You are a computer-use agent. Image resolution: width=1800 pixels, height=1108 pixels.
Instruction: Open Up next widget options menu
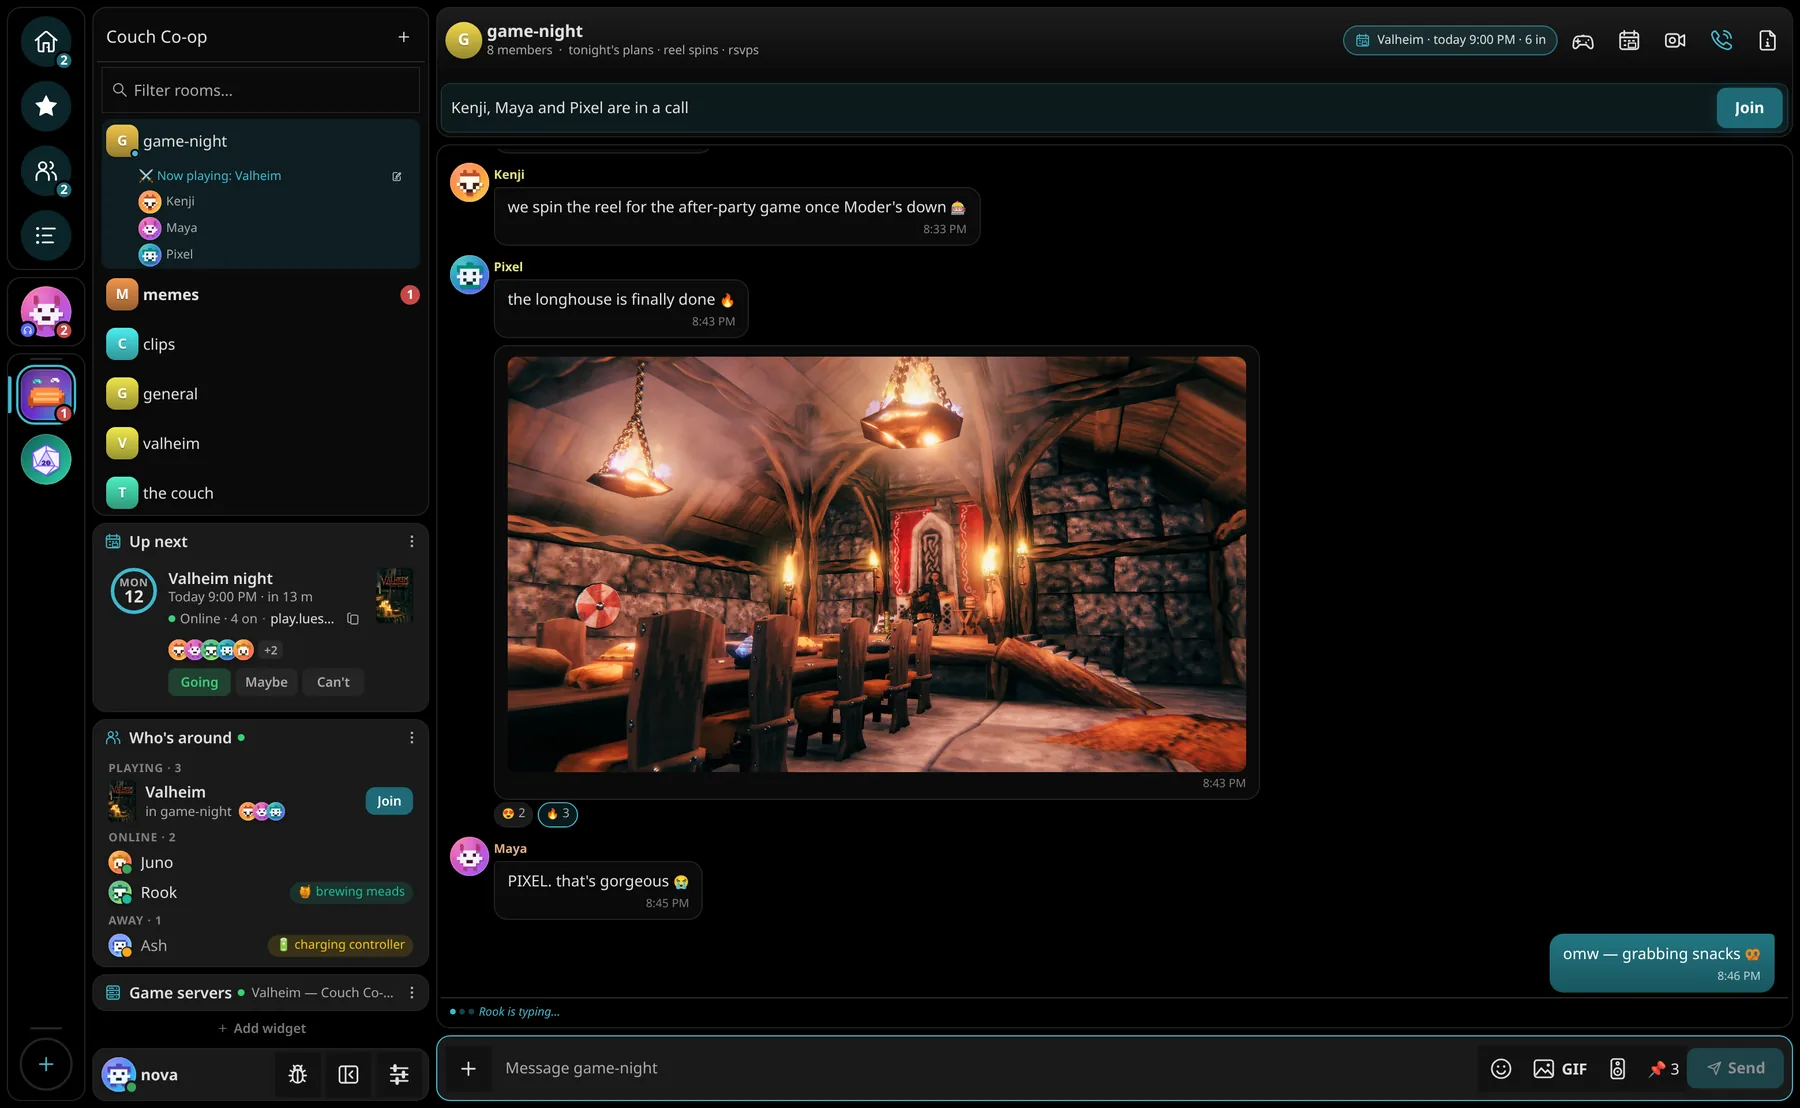[x=412, y=542]
